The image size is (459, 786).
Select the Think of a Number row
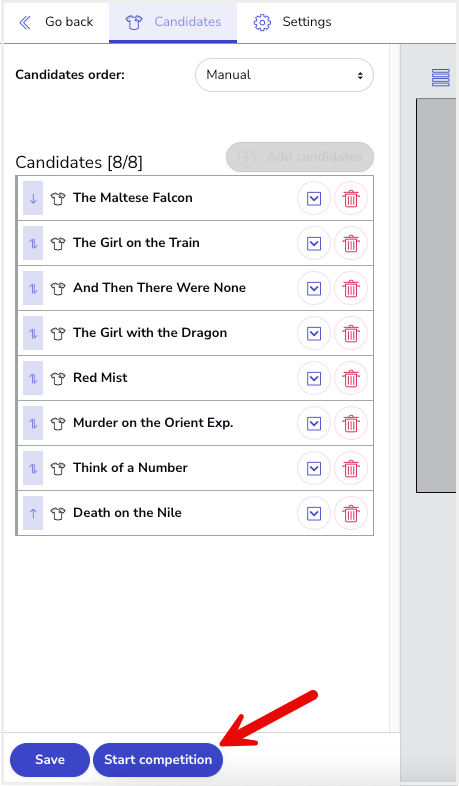pos(195,468)
